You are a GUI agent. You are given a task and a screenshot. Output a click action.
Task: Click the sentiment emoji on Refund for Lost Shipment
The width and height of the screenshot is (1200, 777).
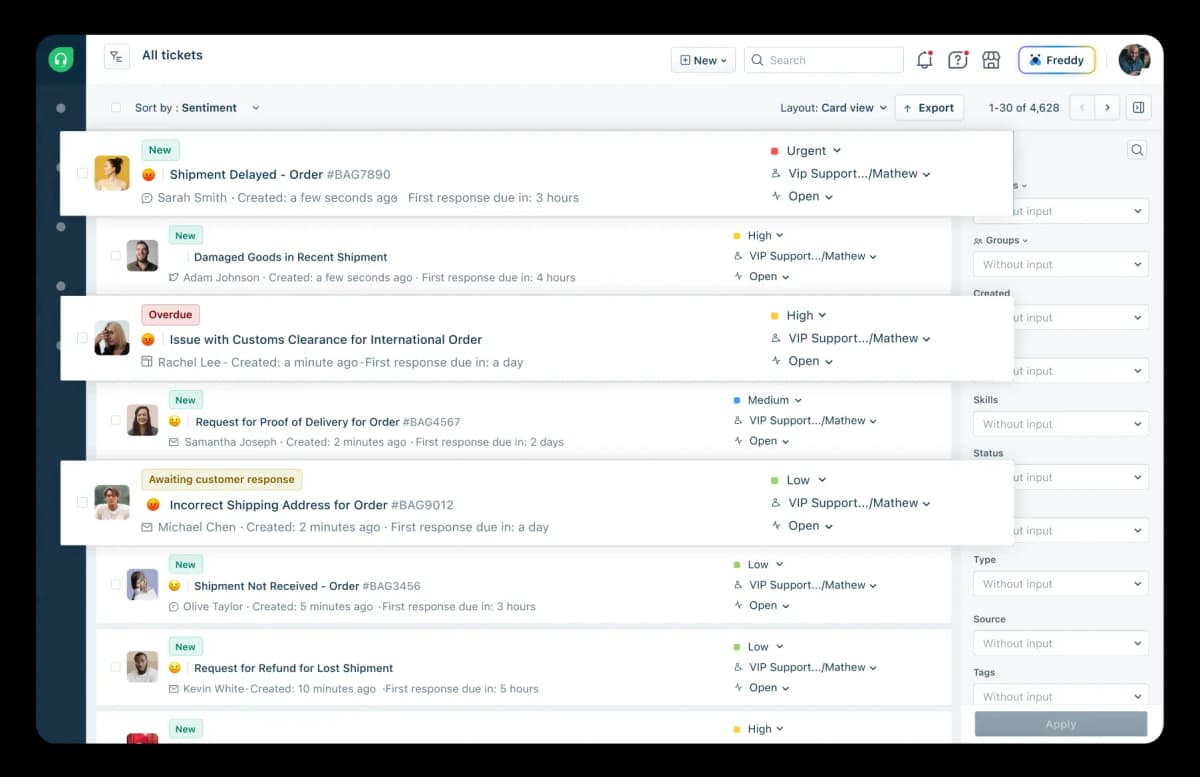pyautogui.click(x=175, y=668)
